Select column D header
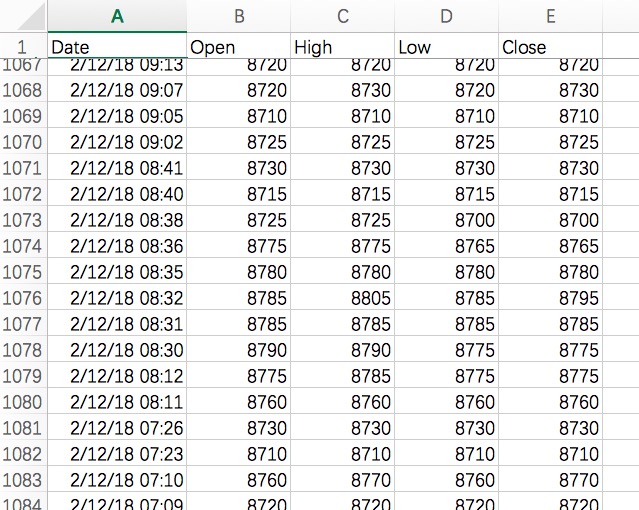639x510 pixels. tap(446, 16)
